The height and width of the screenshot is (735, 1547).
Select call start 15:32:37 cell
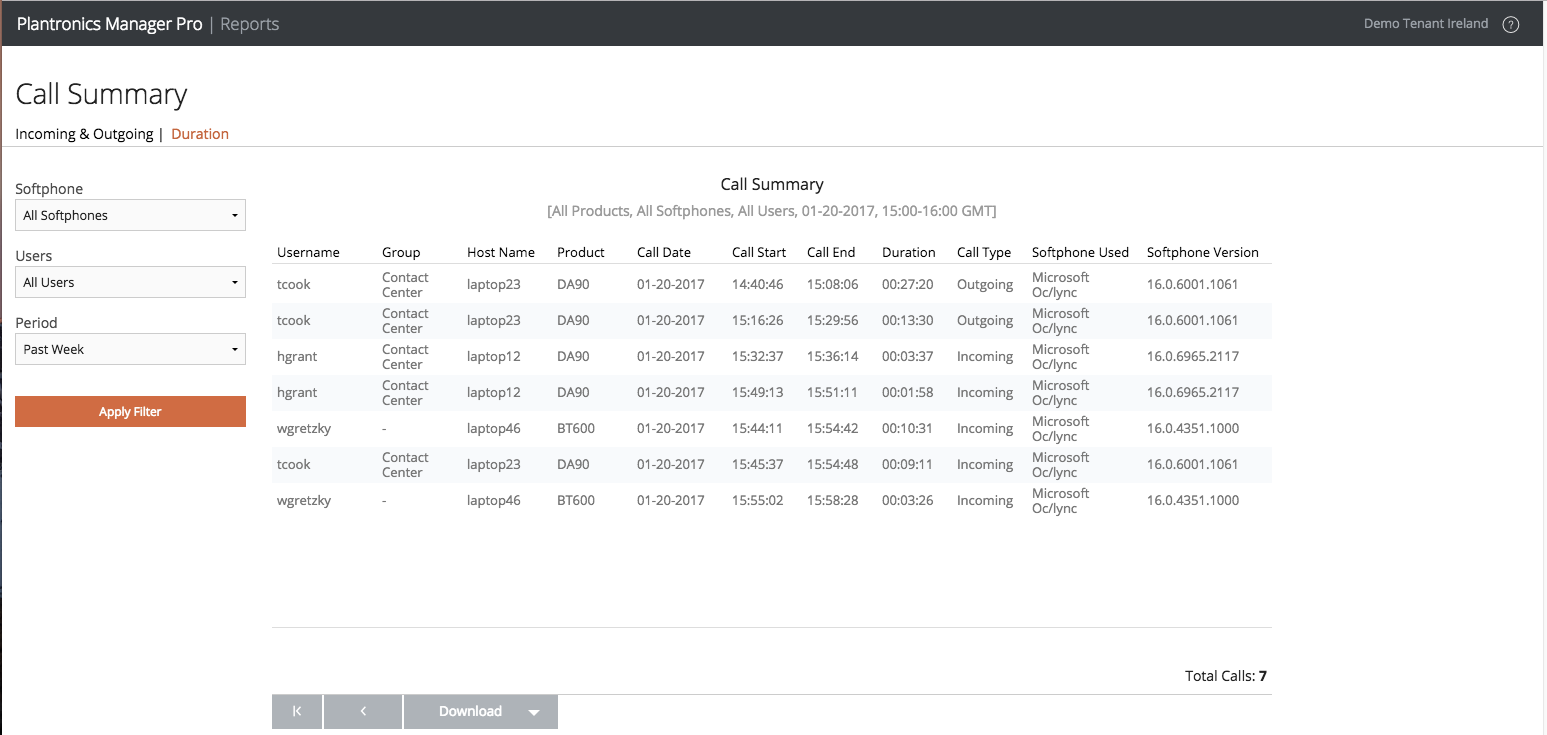[757, 356]
